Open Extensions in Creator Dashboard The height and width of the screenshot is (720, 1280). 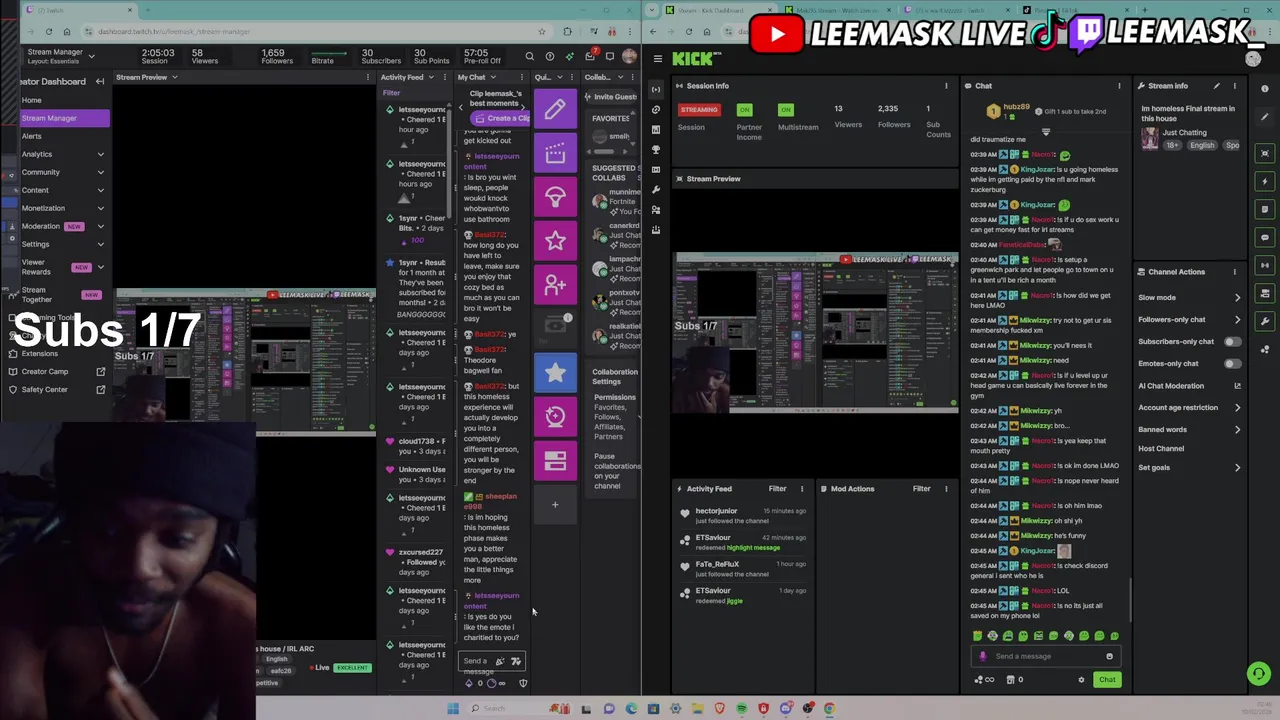40,353
